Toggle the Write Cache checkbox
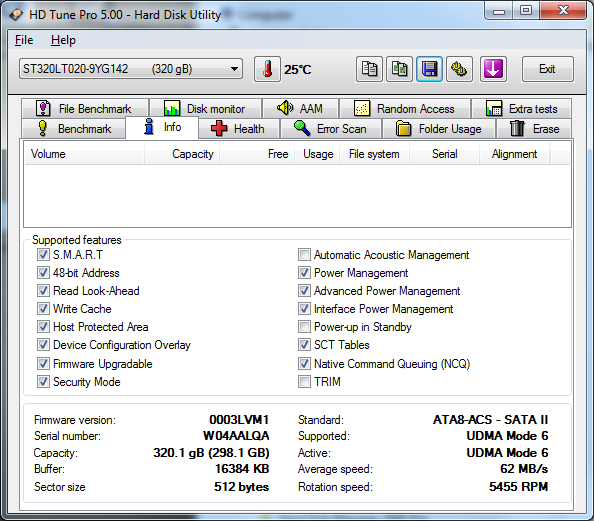Viewport: 594px width, 521px height. click(43, 308)
